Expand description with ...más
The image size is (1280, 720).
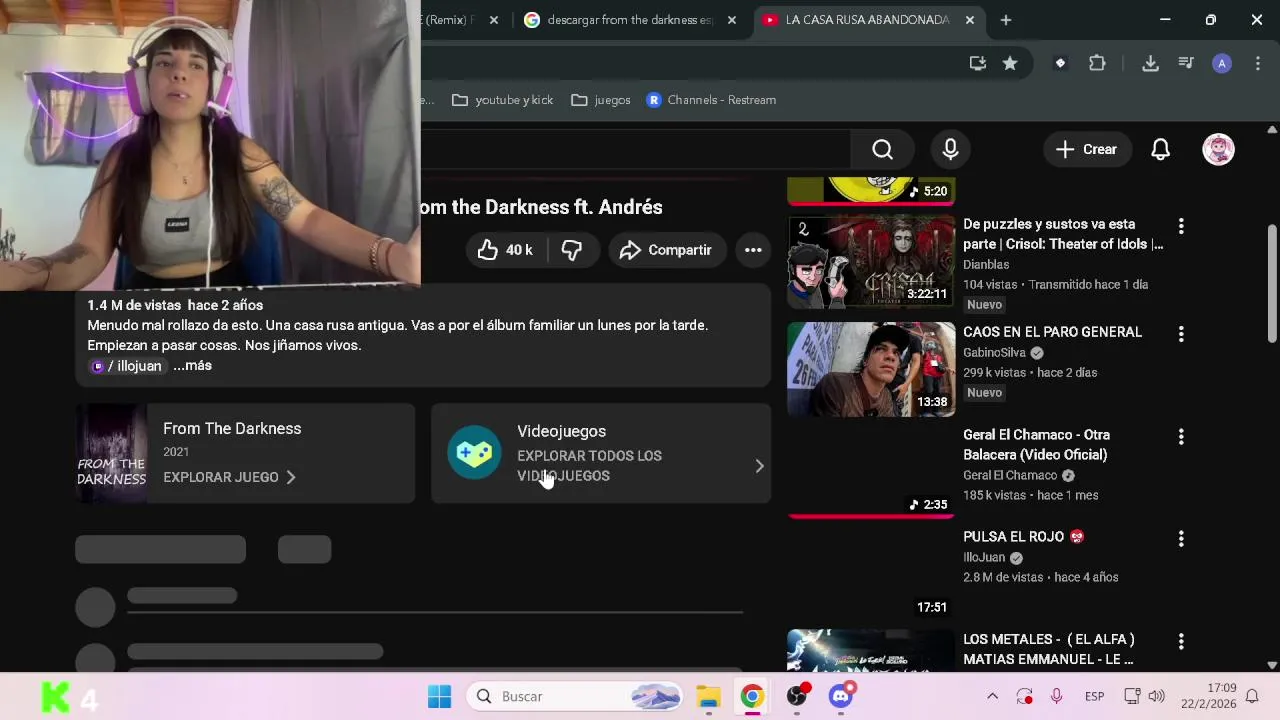[x=192, y=366]
